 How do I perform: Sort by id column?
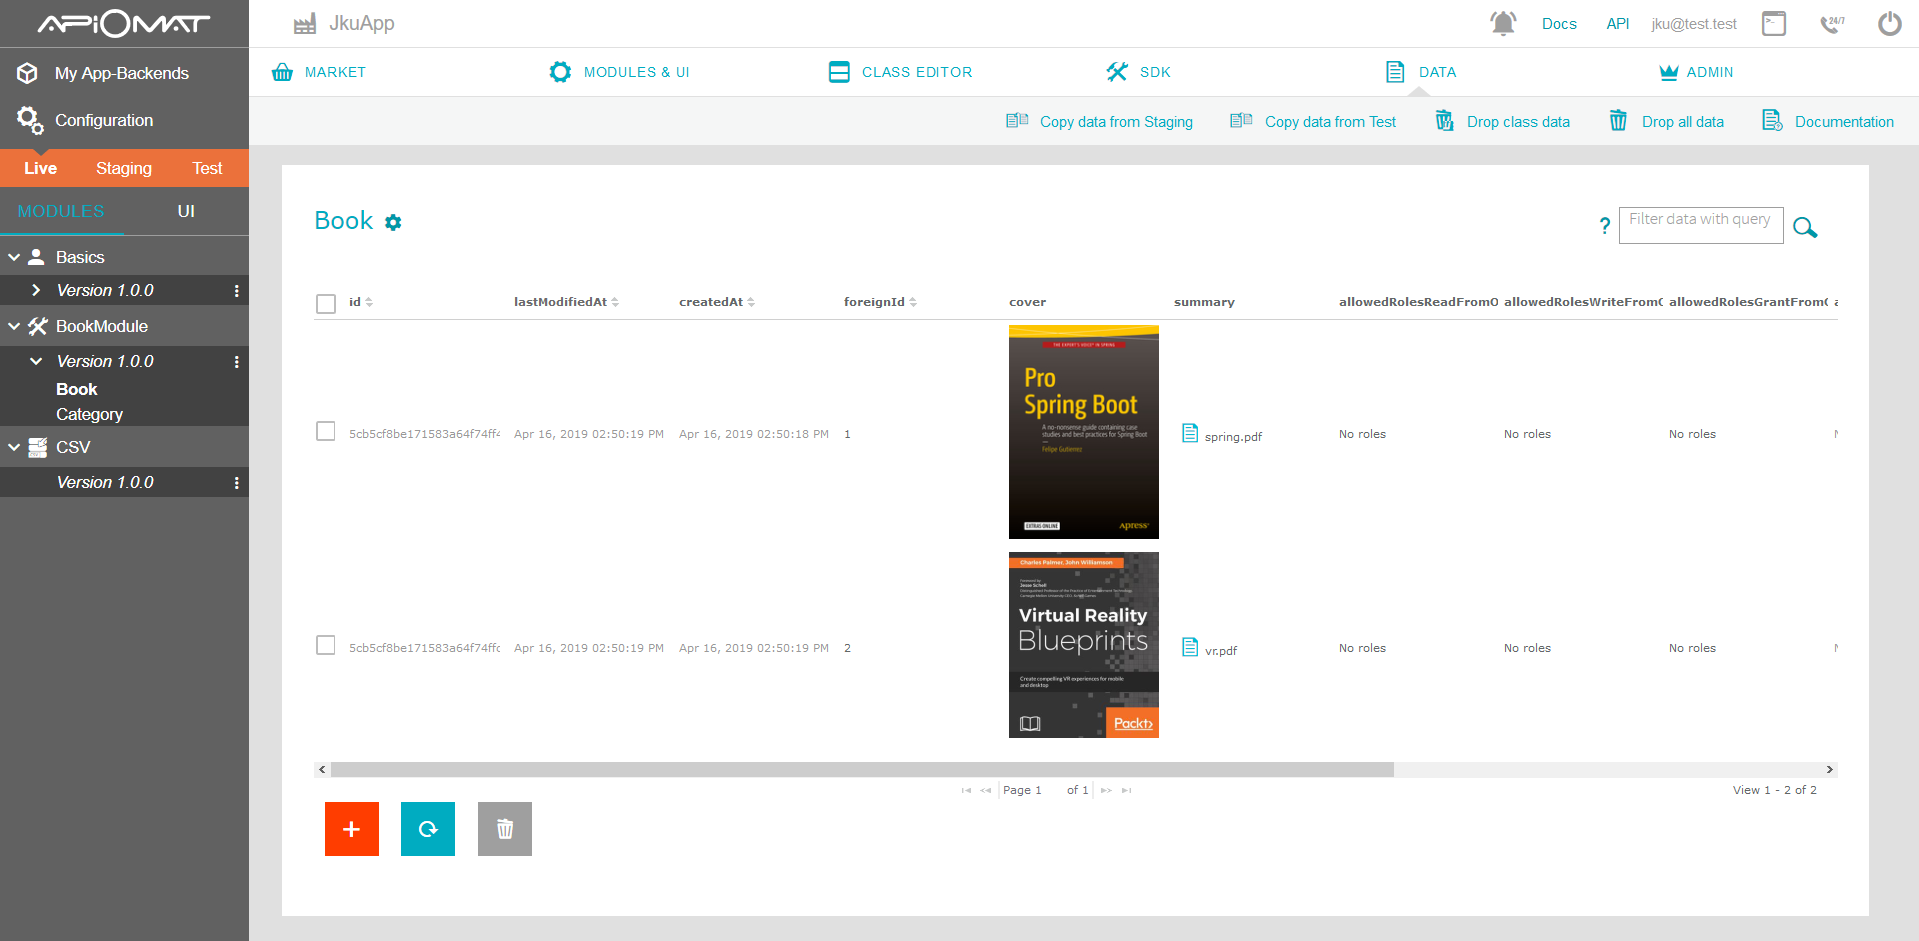tap(360, 302)
